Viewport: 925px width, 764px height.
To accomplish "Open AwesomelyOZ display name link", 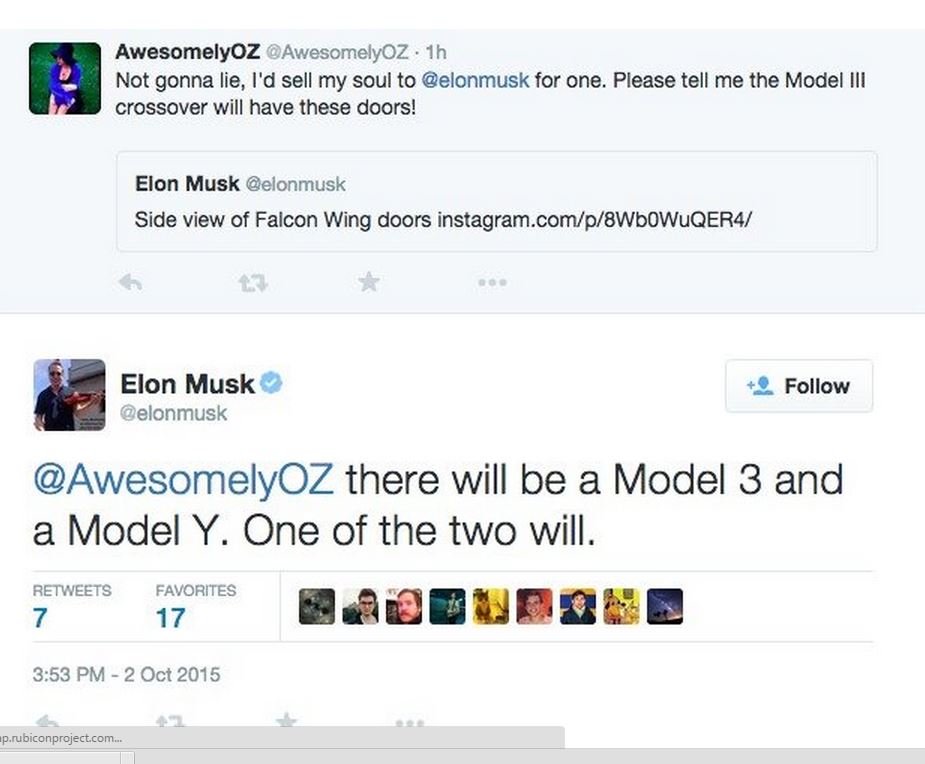I will click(188, 52).
